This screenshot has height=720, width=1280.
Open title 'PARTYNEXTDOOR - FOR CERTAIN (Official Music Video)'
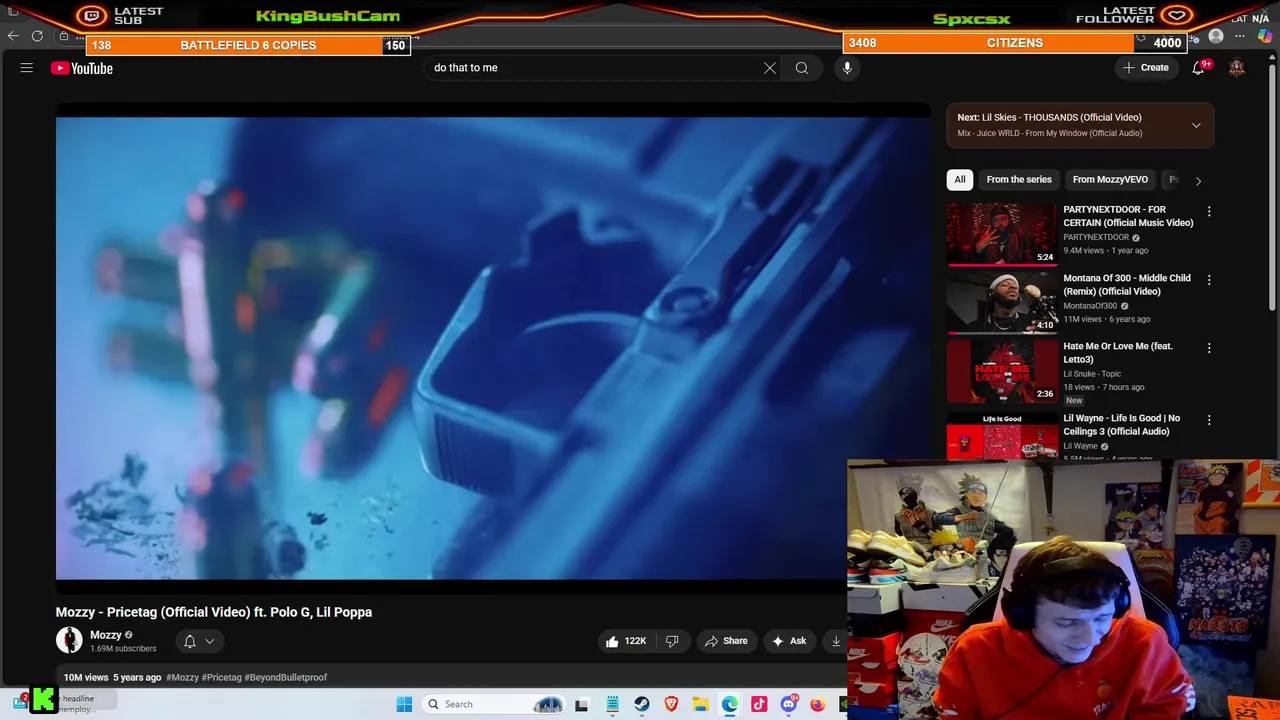[1128, 216]
